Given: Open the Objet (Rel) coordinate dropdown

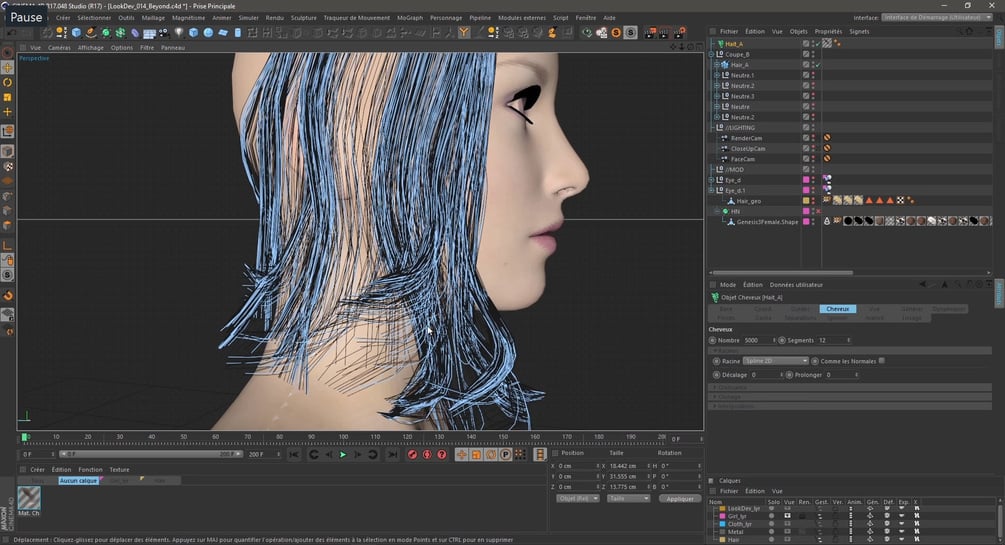Looking at the screenshot, I should pos(579,498).
